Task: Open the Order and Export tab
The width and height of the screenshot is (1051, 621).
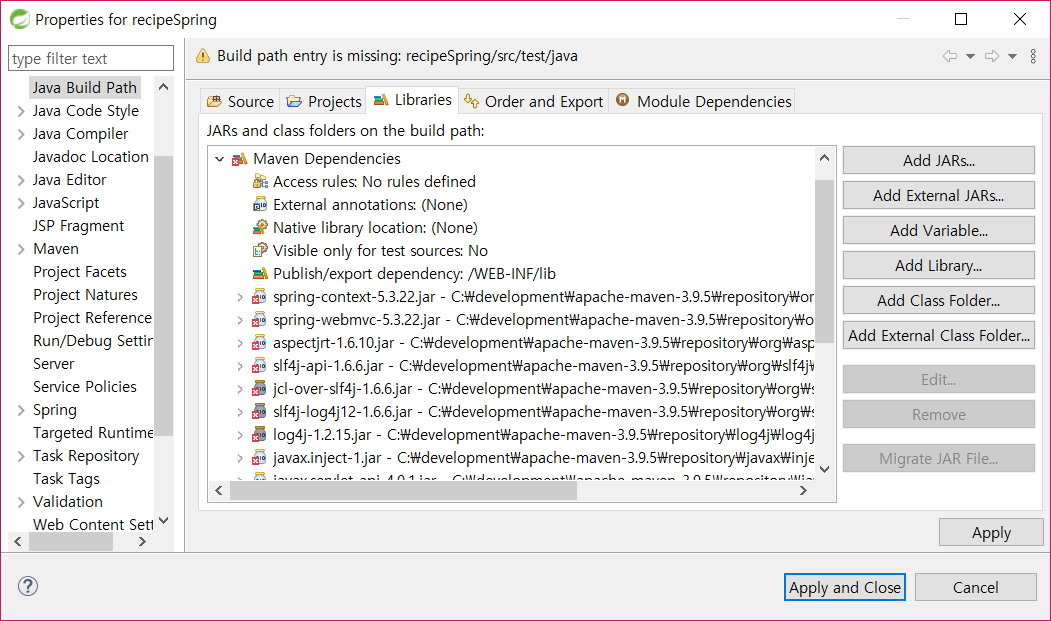Action: tap(534, 101)
